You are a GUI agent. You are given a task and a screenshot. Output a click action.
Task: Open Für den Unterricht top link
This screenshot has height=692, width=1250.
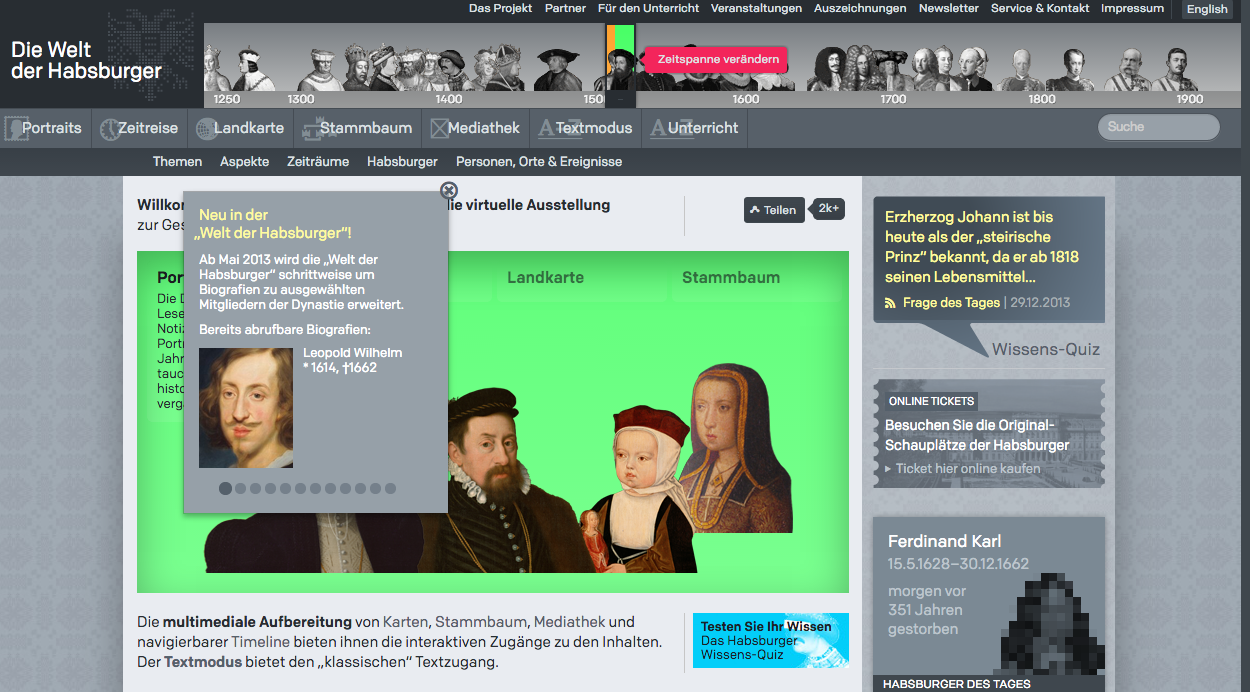pos(648,8)
